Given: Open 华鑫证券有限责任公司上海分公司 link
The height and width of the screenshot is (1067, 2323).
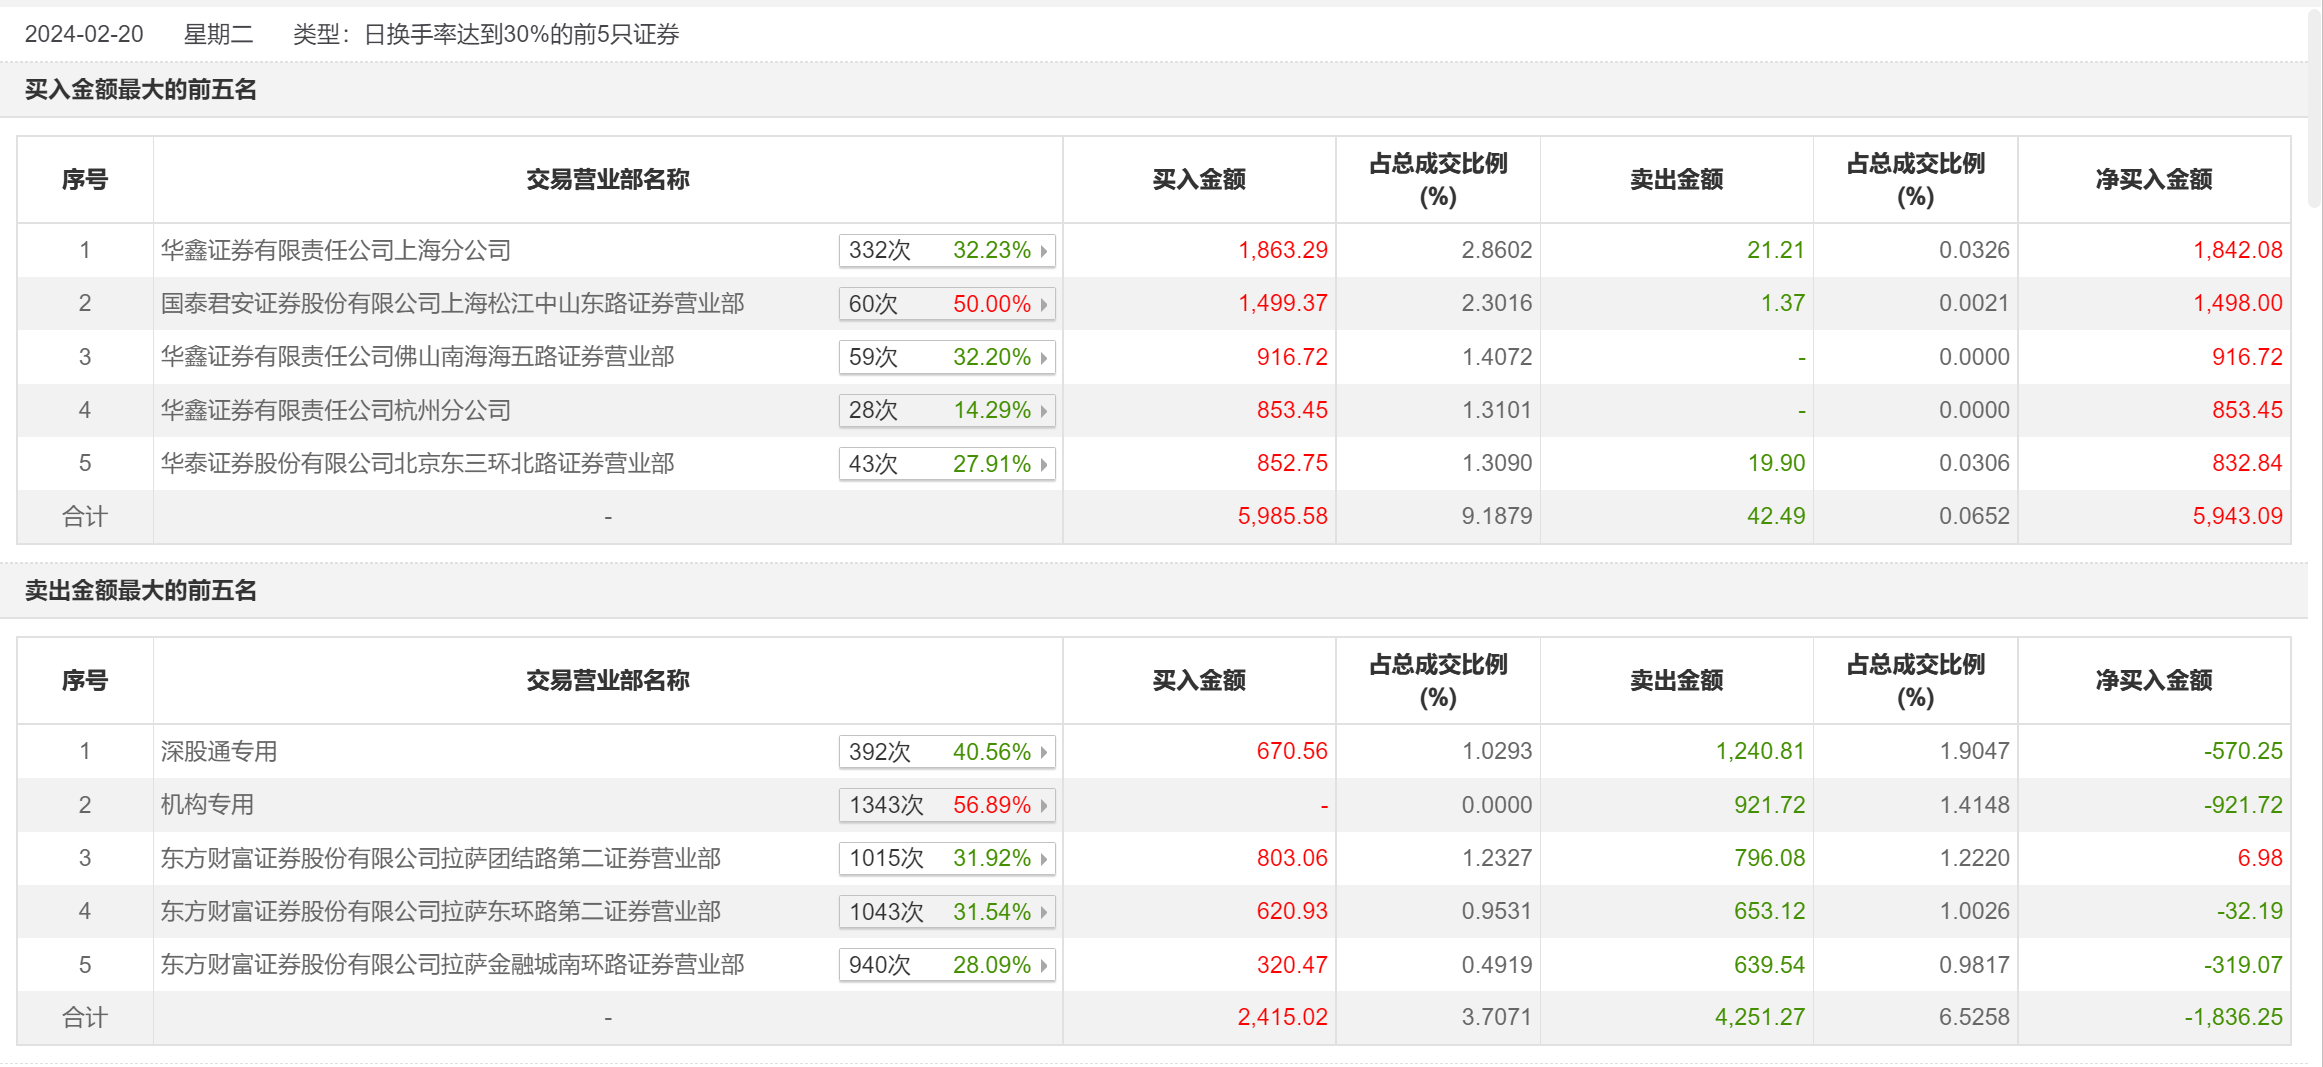Looking at the screenshot, I should tap(336, 250).
